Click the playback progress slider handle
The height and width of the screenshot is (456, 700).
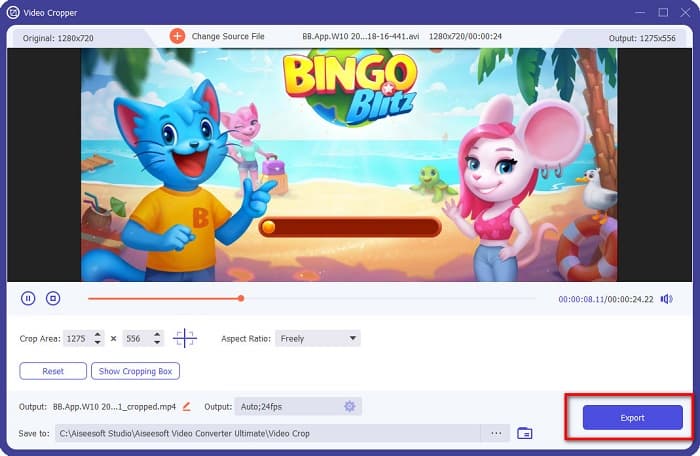click(241, 298)
